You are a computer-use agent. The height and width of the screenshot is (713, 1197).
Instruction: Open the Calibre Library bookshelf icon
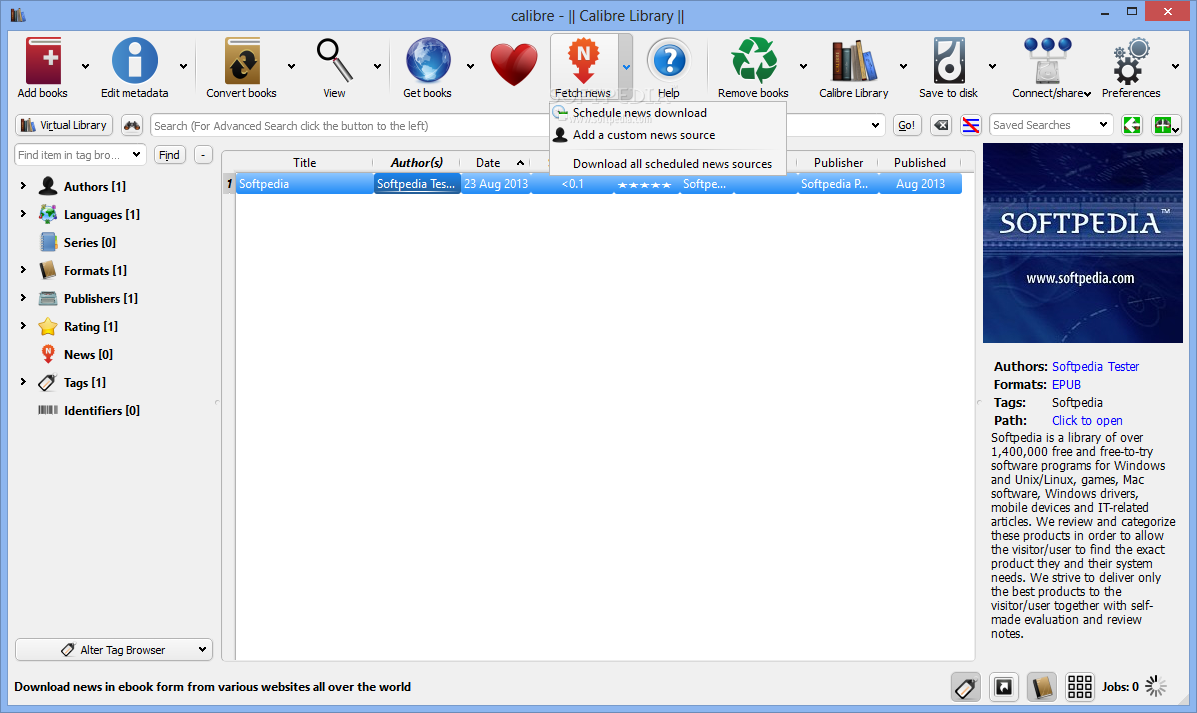853,61
